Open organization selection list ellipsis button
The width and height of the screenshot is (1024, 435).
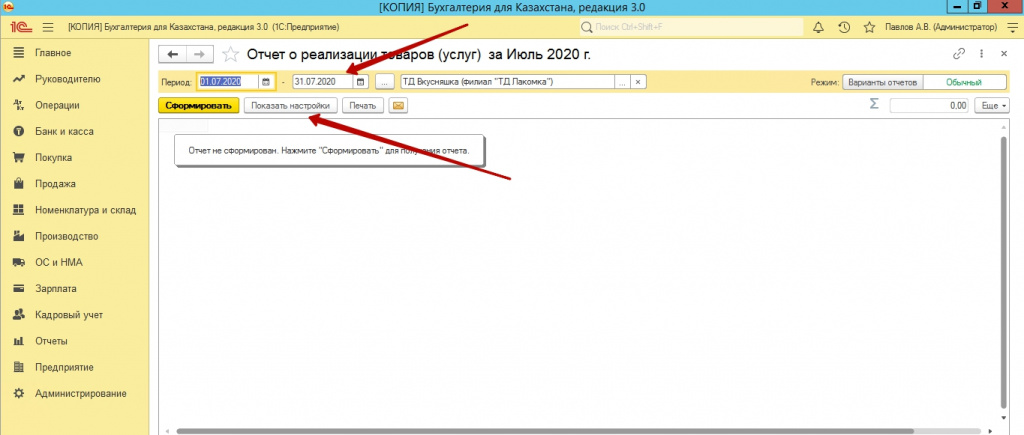[623, 82]
